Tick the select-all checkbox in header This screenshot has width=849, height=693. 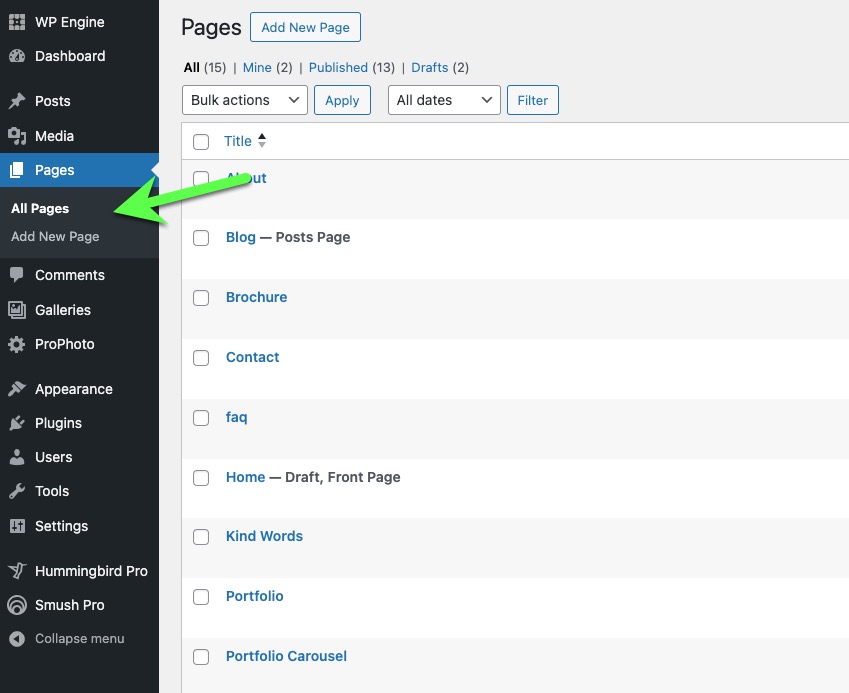[x=201, y=142]
